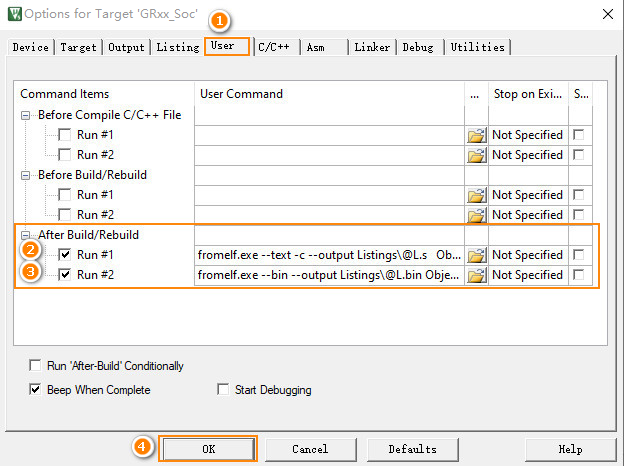The width and height of the screenshot is (624, 466).
Task: Click the OK button
Action: (x=208, y=449)
